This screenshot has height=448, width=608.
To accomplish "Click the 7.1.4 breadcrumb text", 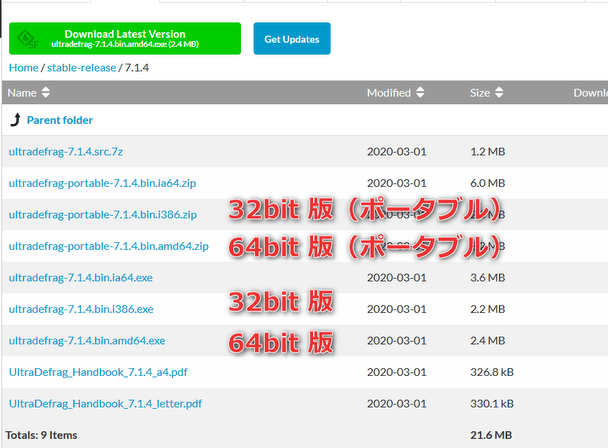I will (137, 68).
